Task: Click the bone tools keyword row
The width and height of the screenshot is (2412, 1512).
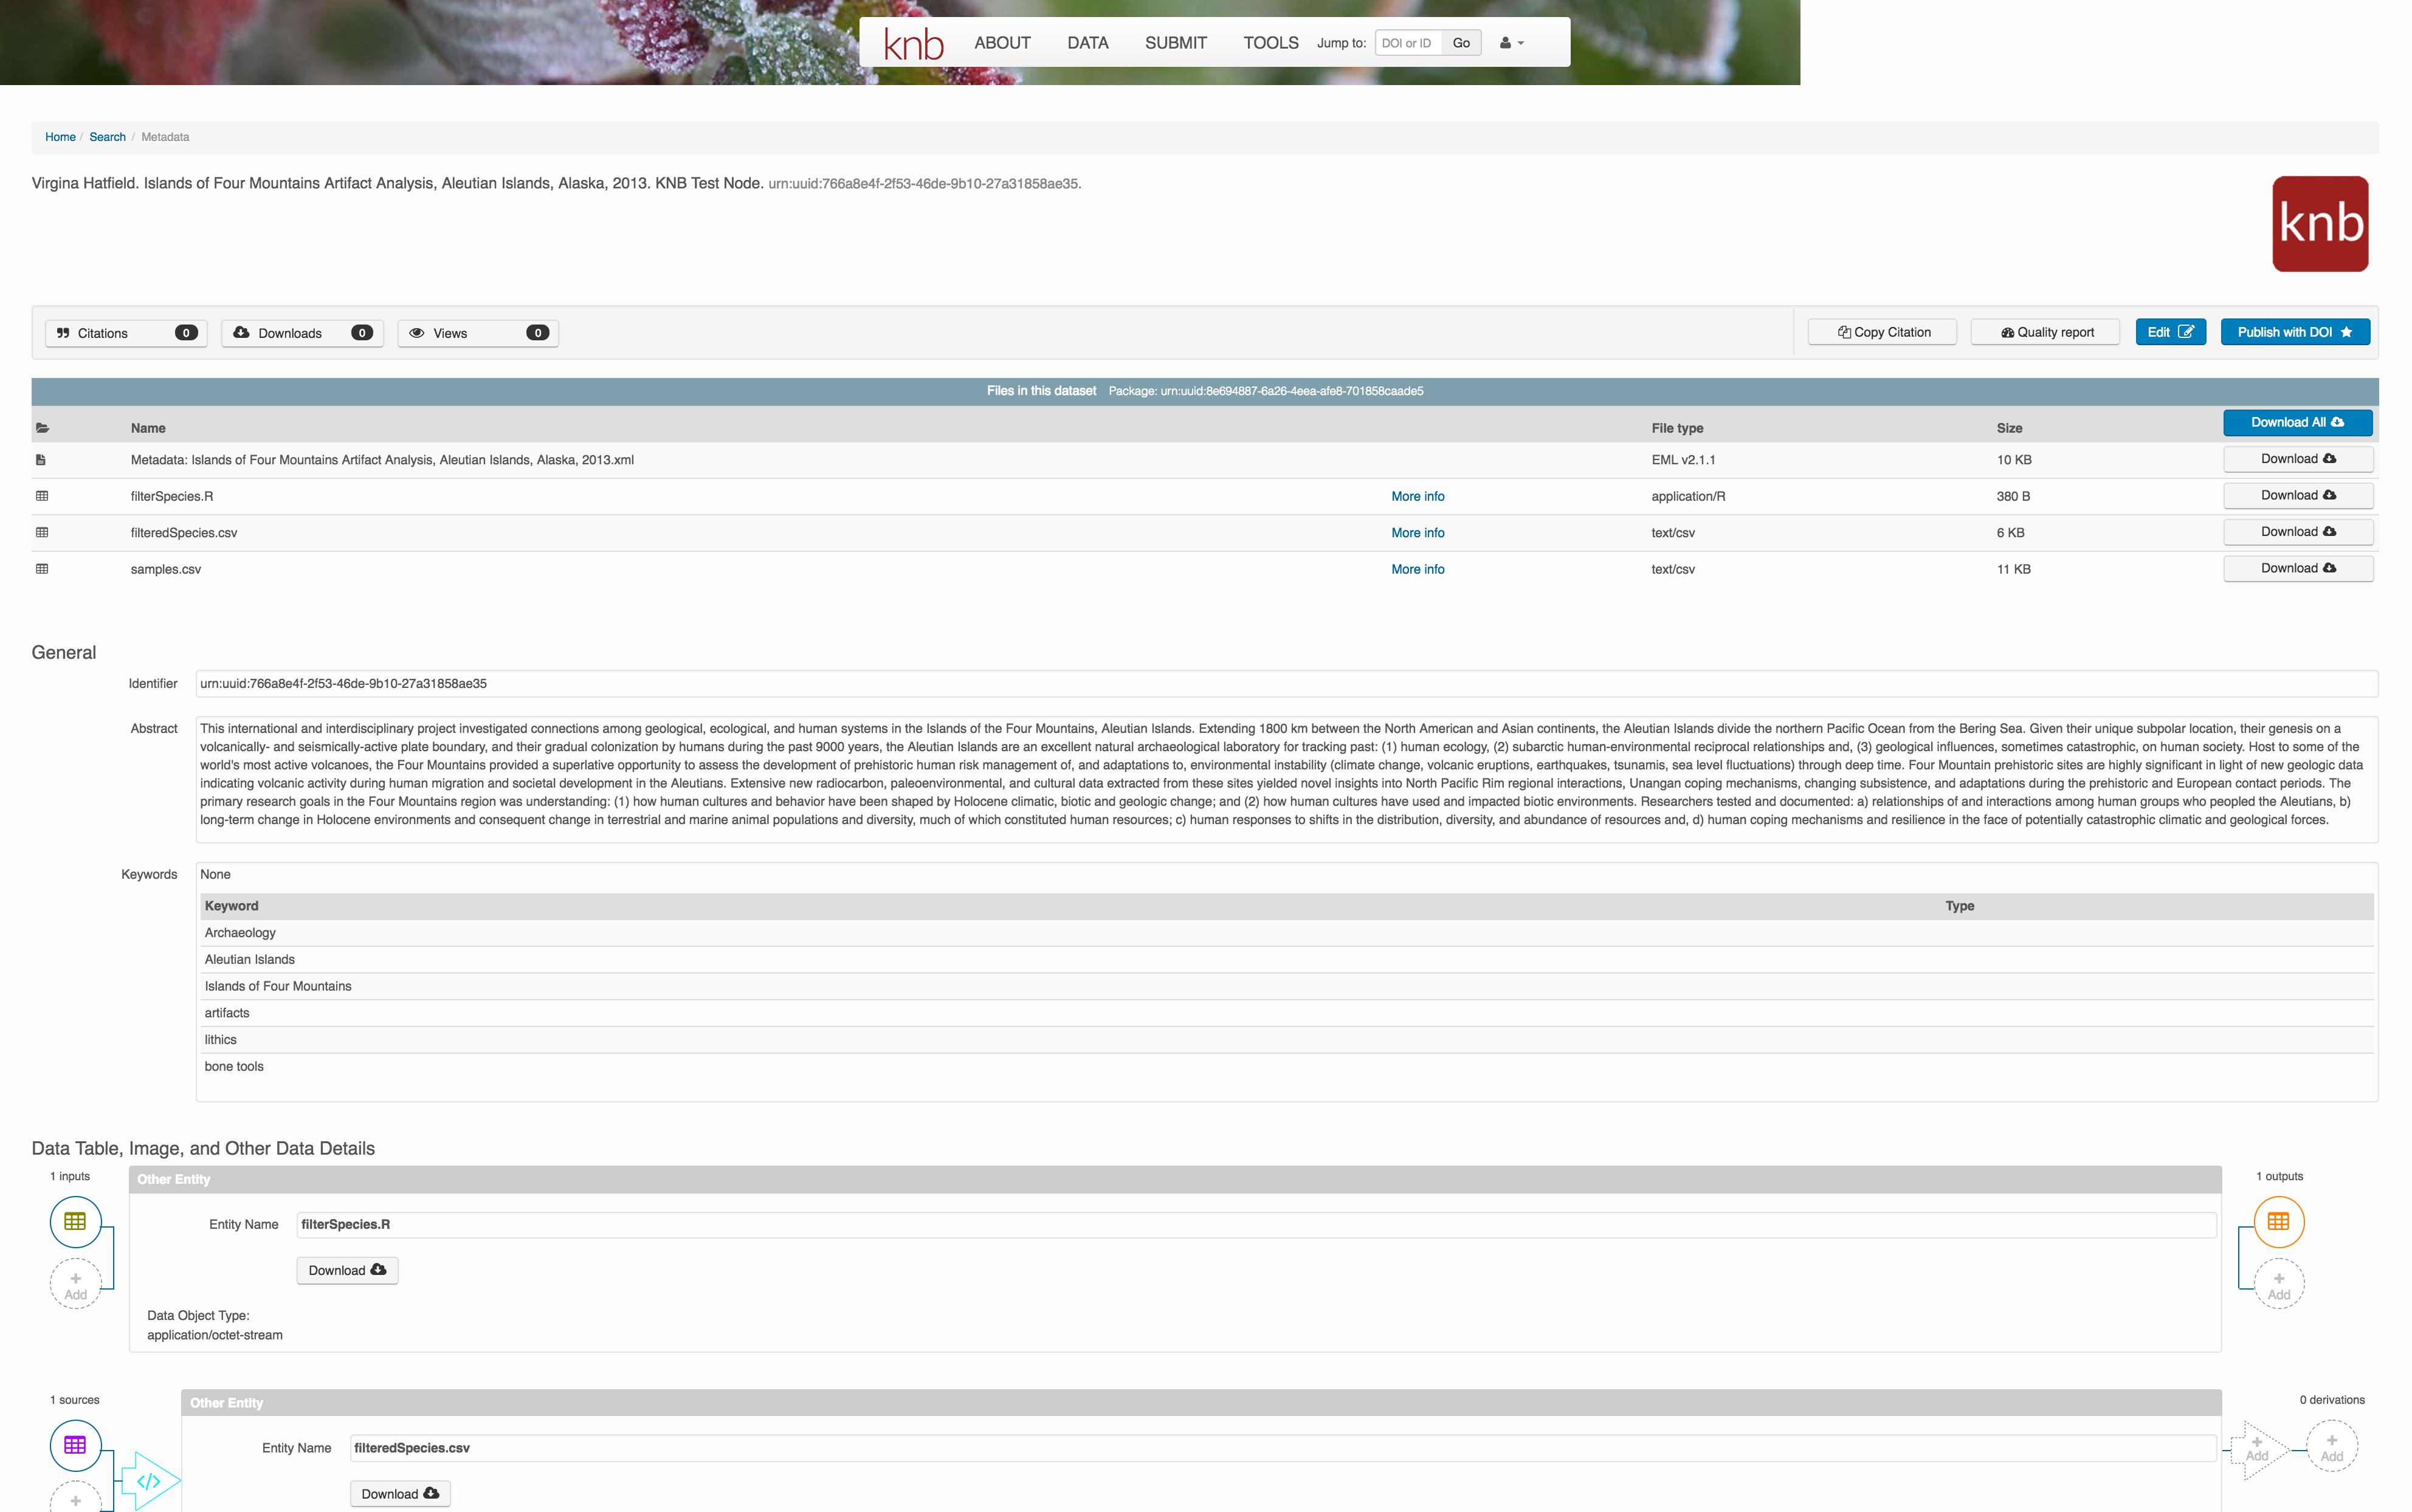Action: tap(1286, 1067)
